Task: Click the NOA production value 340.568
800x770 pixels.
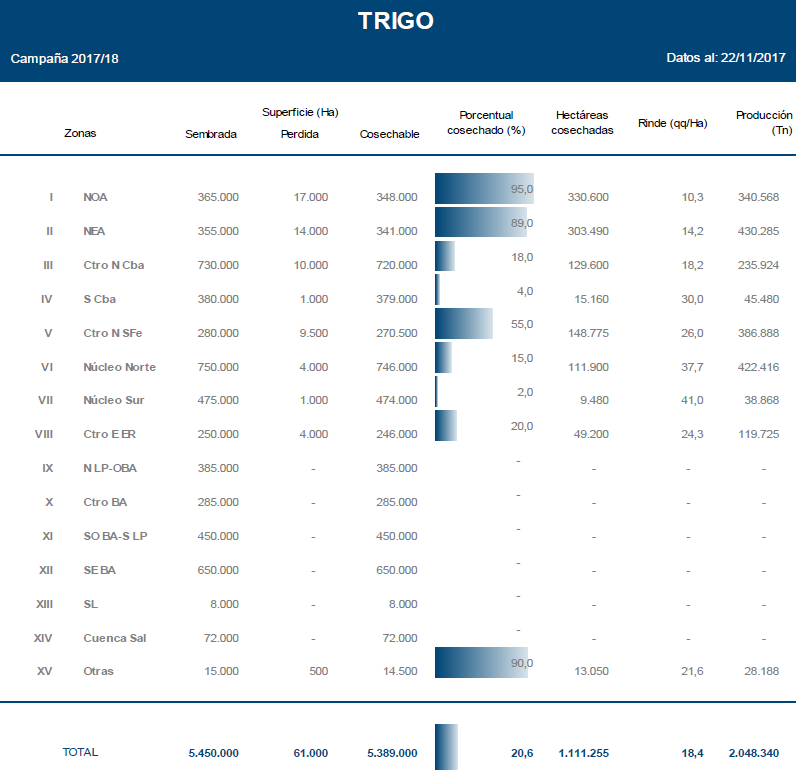Action: (x=758, y=198)
